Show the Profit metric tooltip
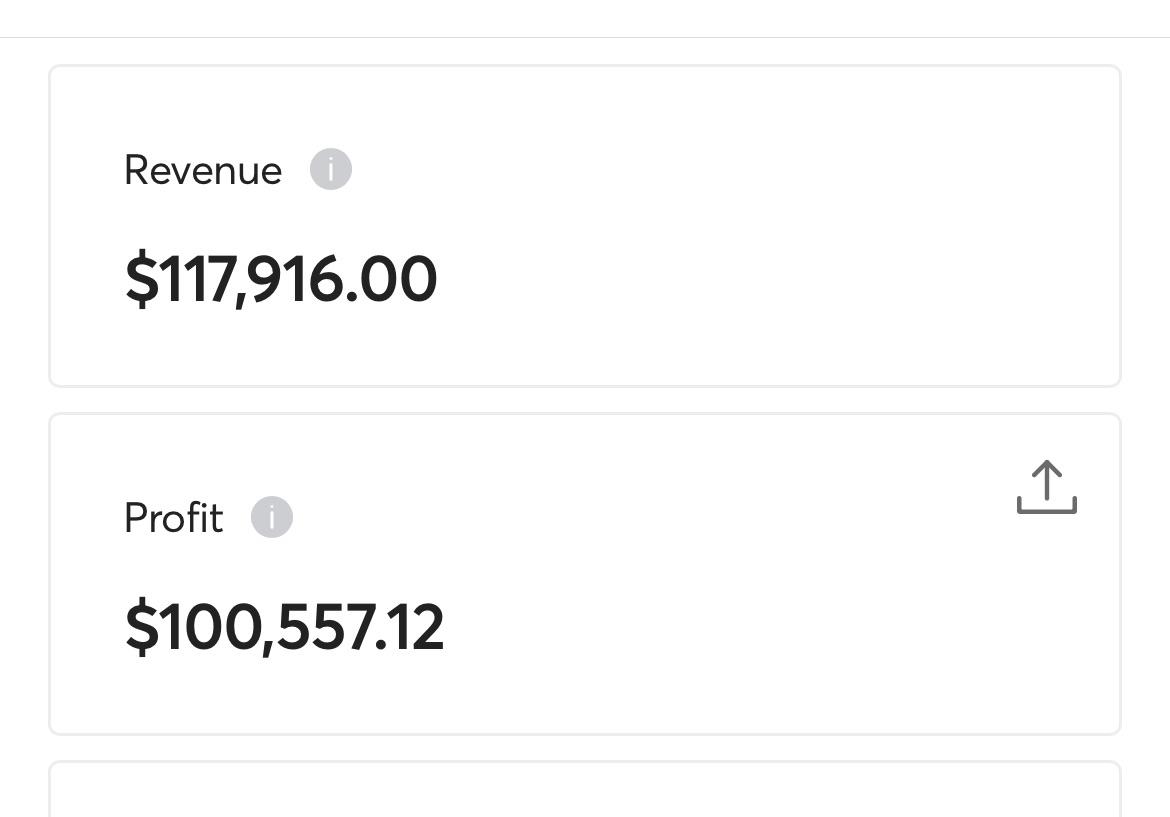This screenshot has width=1170, height=817. point(271,517)
